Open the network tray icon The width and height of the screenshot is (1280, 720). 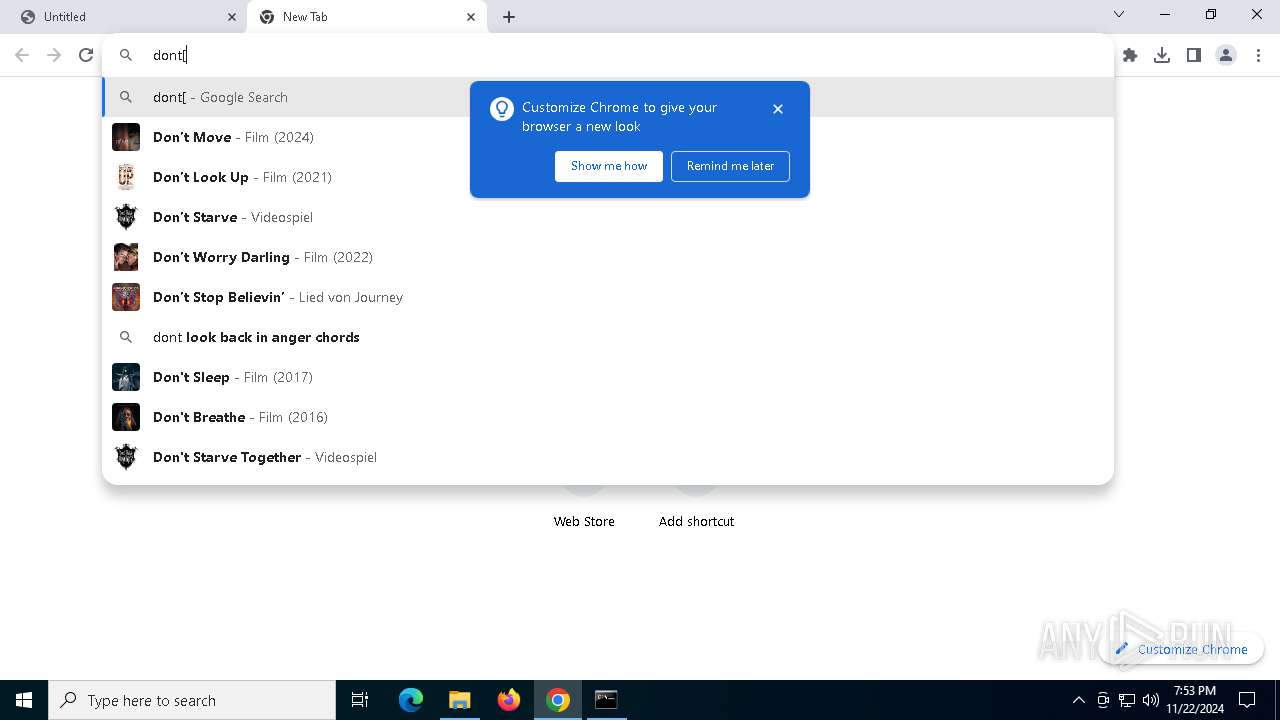(1127, 700)
